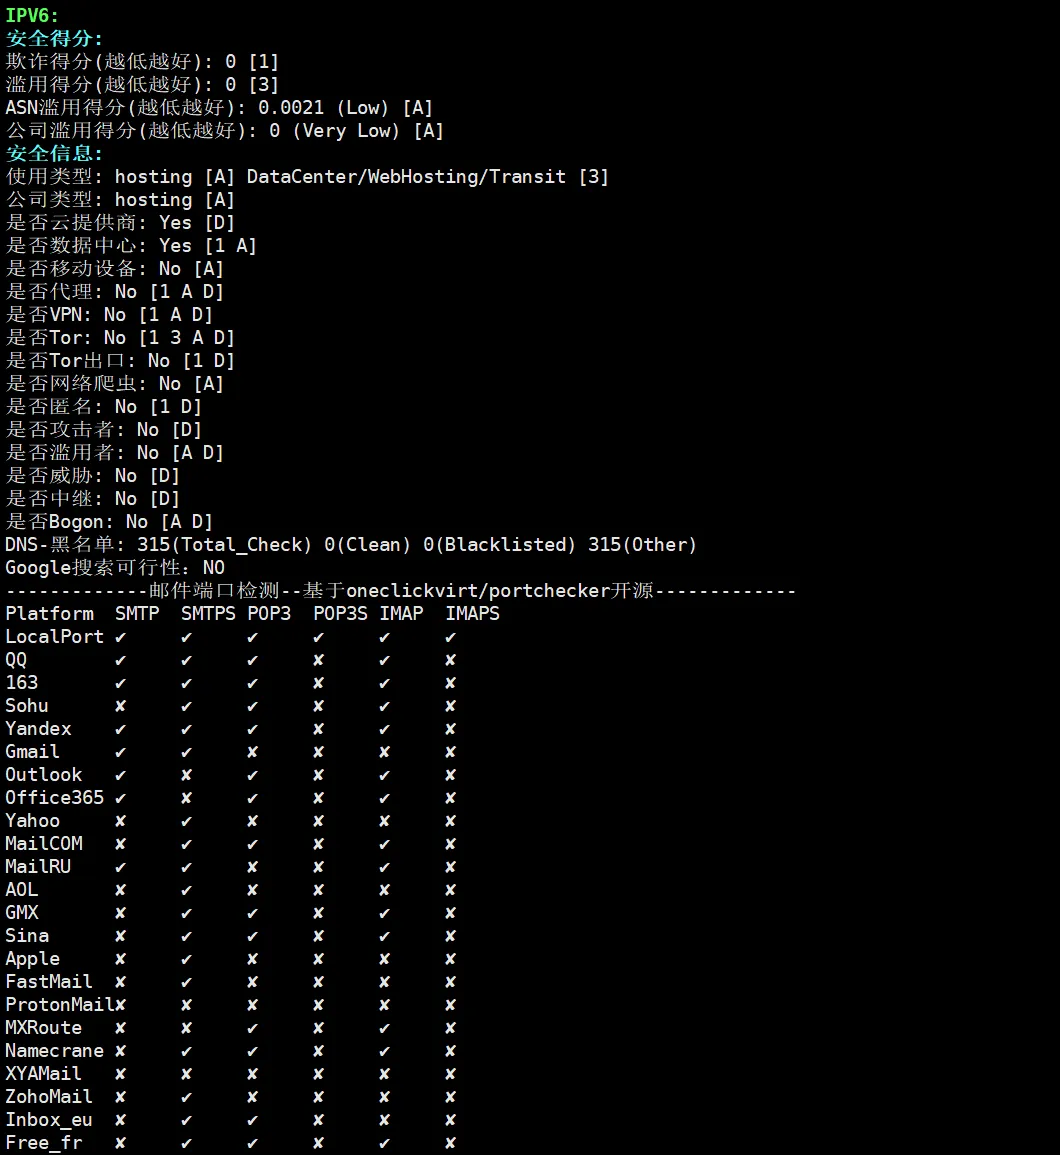Click the Sohu SMTP cross mark
This screenshot has height=1155, width=1060.
pyautogui.click(x=120, y=706)
